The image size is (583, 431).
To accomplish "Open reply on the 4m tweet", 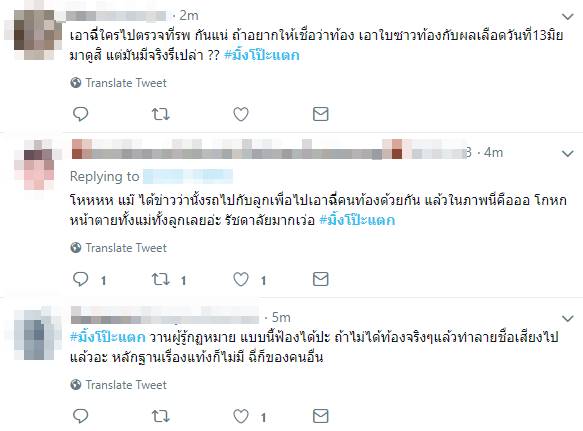I will click(x=80, y=279).
